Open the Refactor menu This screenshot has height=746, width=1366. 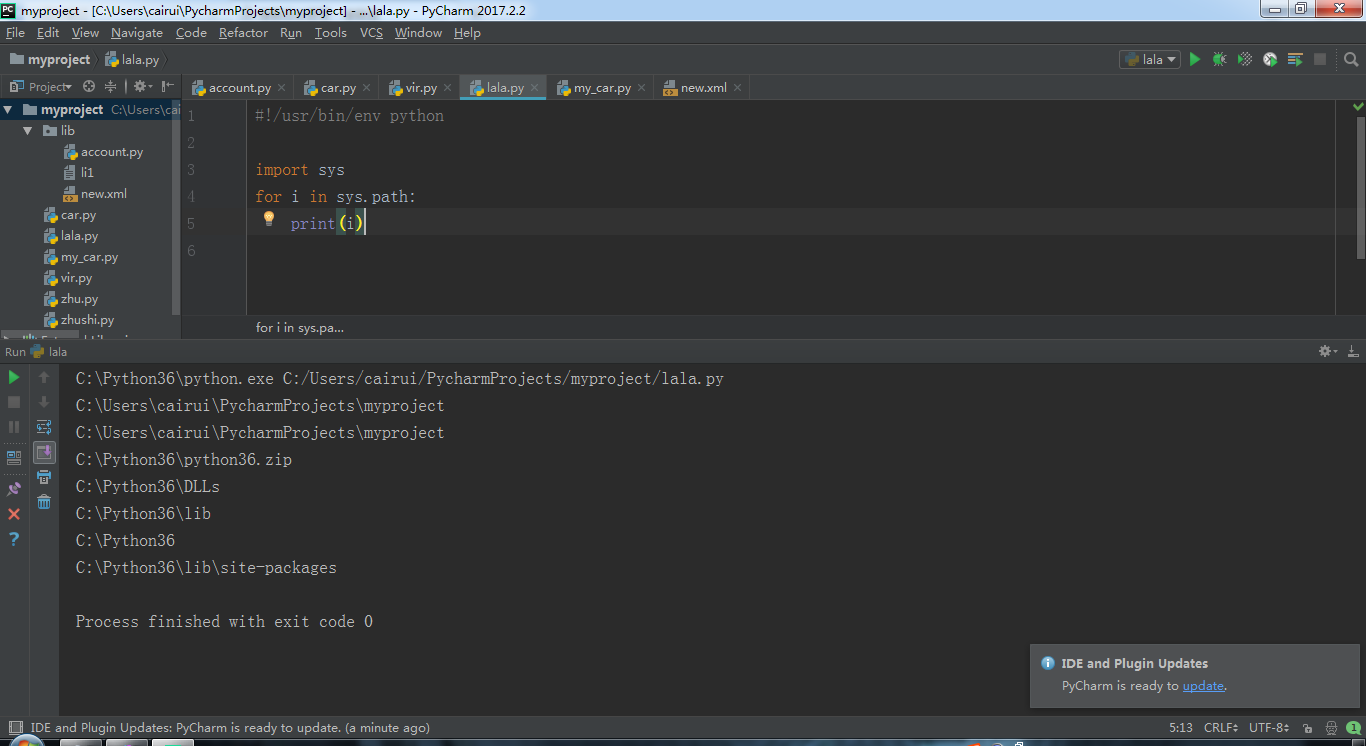[x=243, y=33]
